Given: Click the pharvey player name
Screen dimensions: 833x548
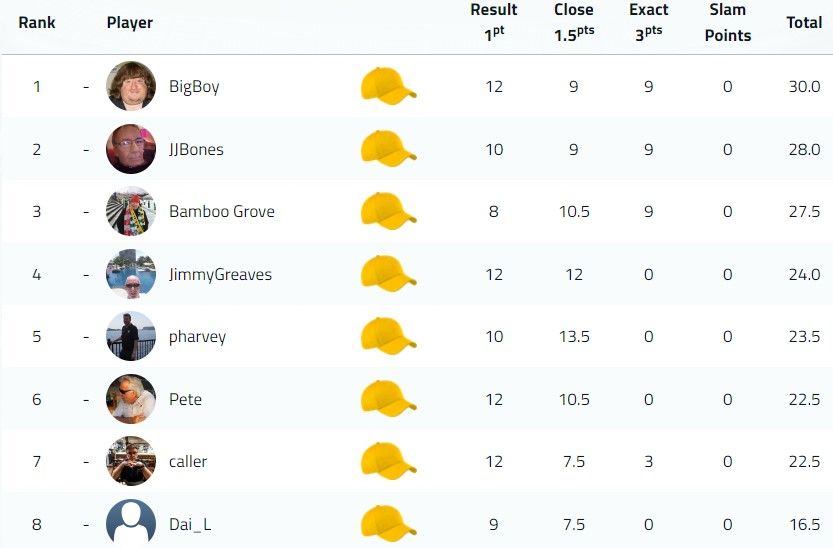Looking at the screenshot, I should click(x=197, y=337).
